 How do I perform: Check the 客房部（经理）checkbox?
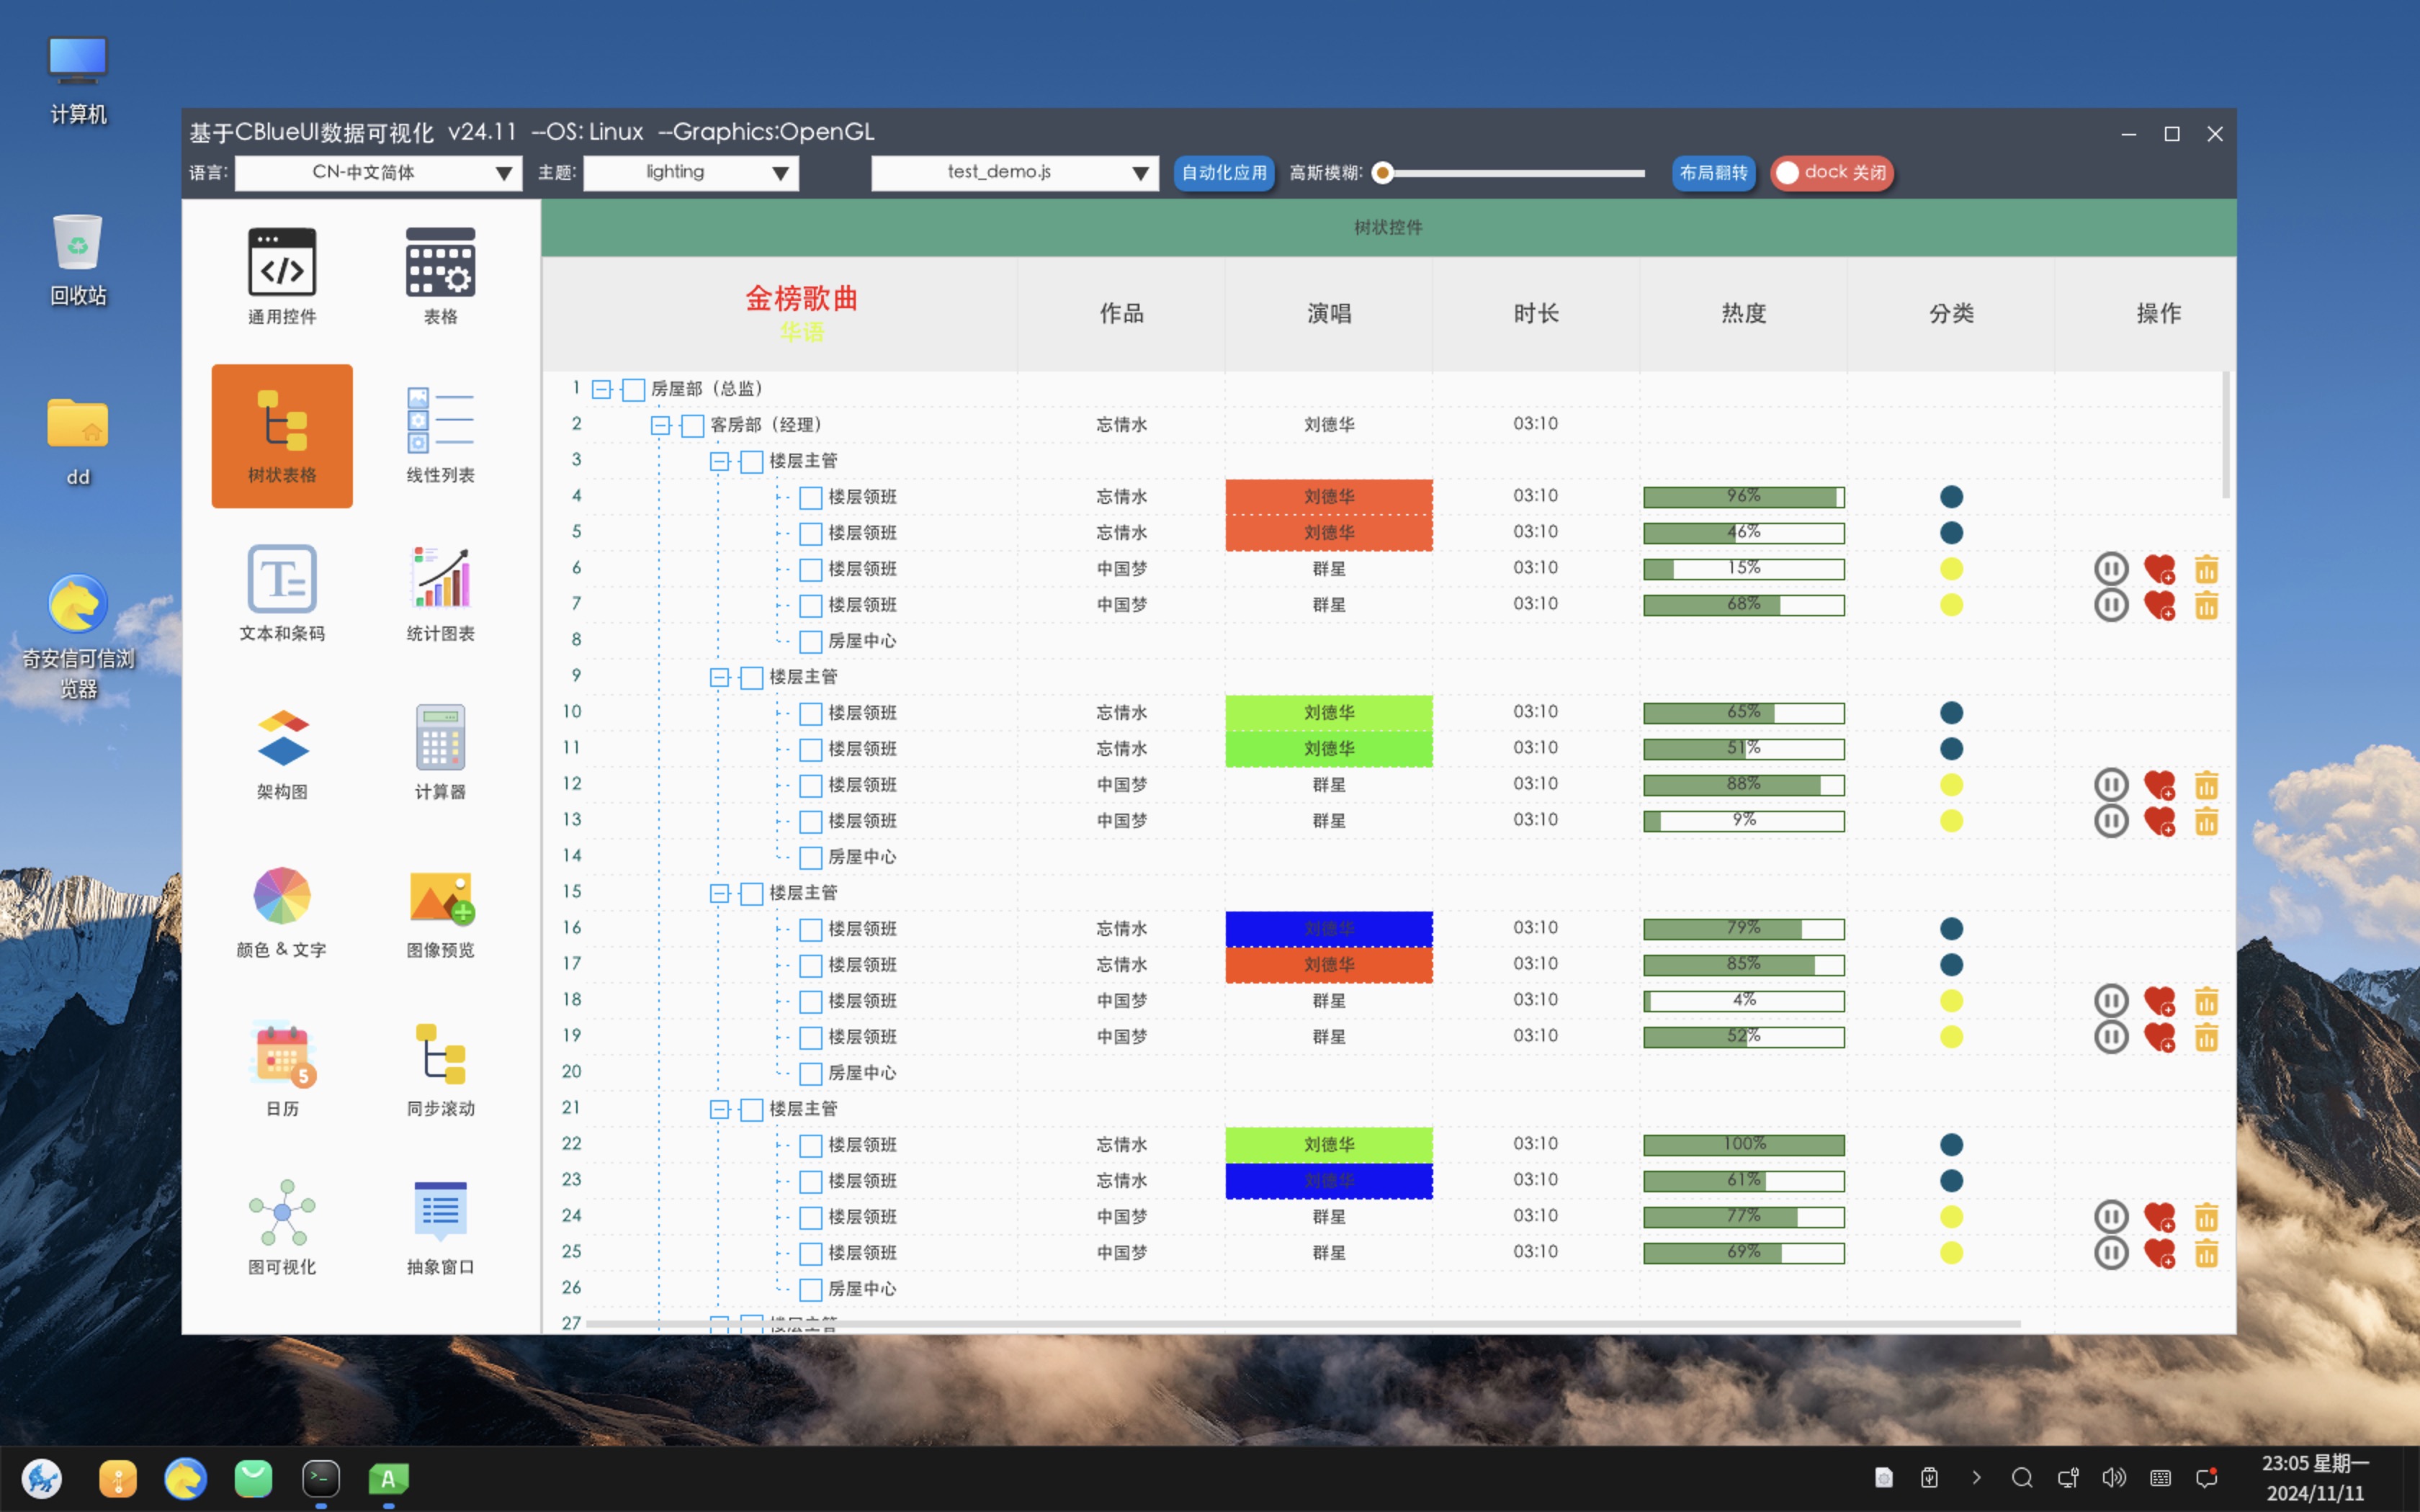692,425
